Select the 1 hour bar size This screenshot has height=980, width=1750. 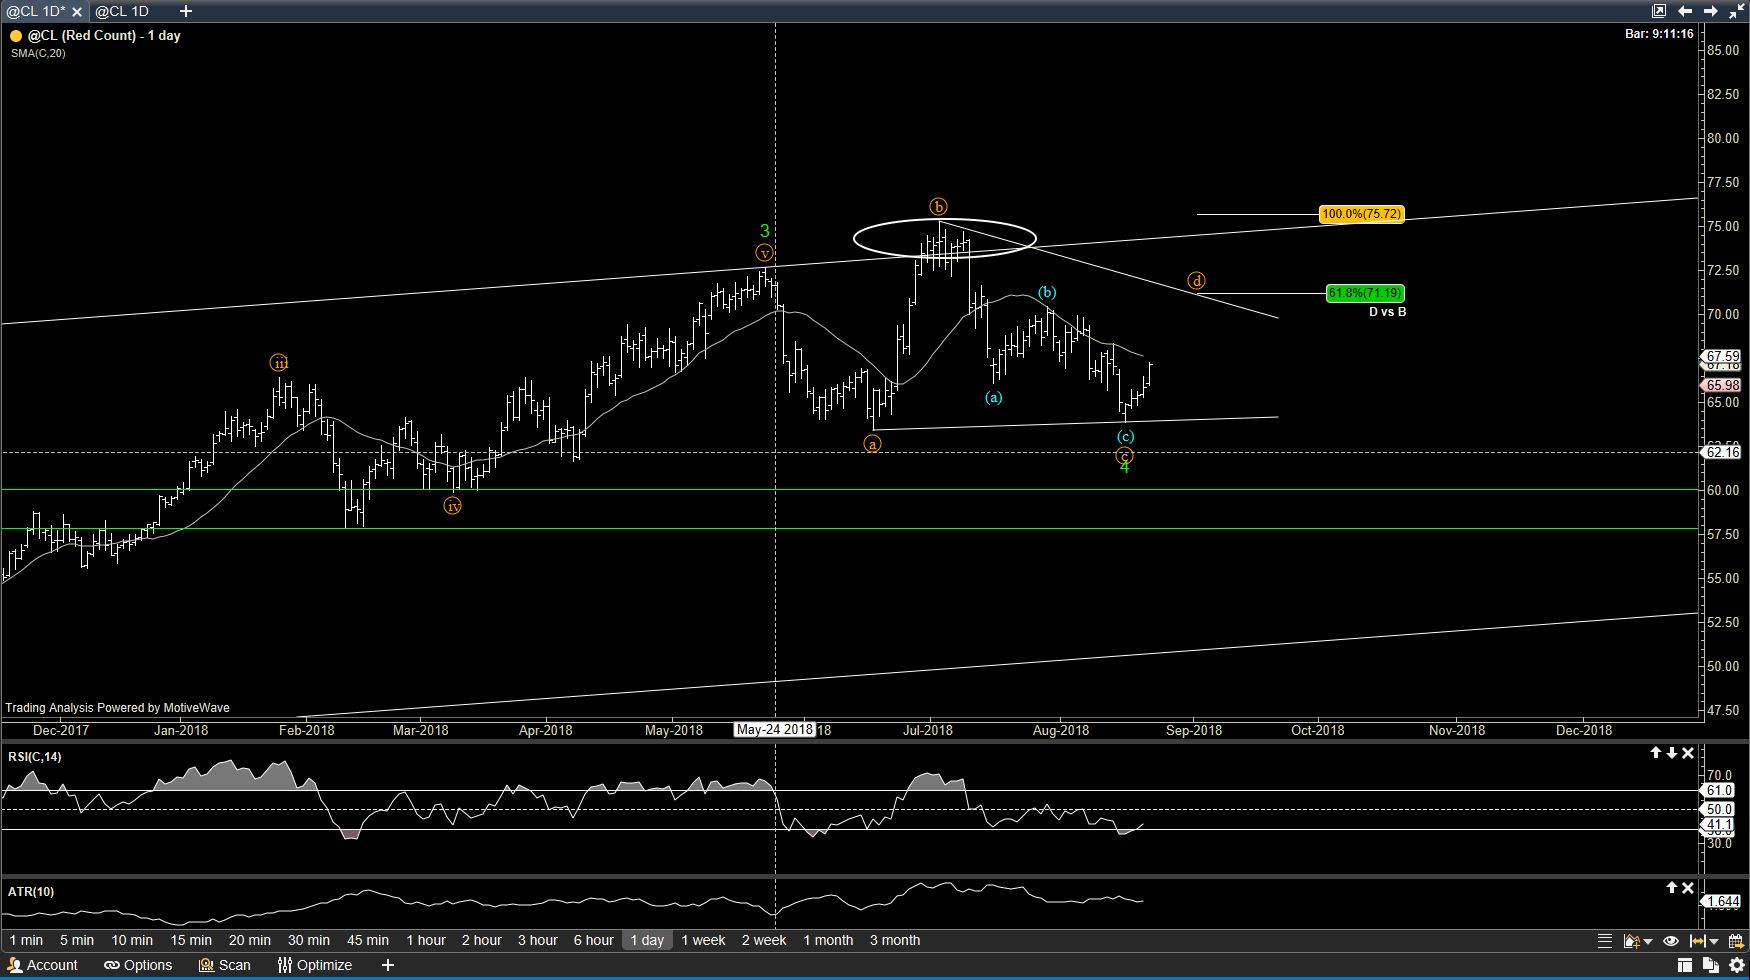[x=426, y=940]
